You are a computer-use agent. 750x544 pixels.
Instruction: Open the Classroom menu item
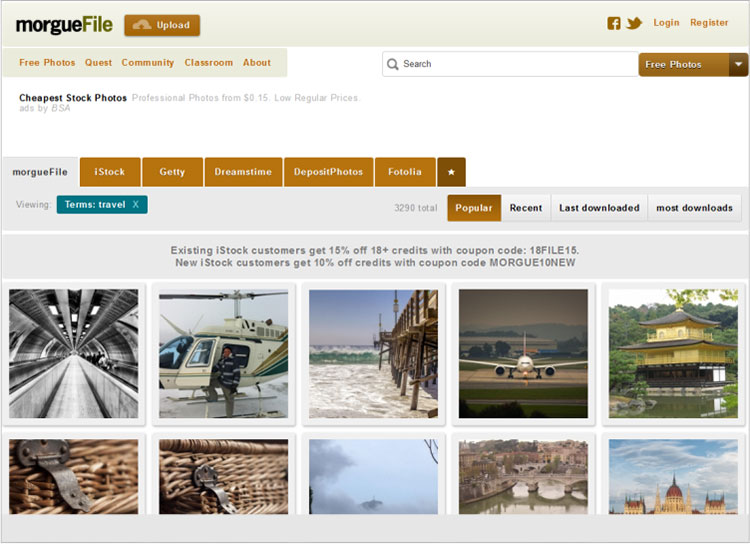208,63
